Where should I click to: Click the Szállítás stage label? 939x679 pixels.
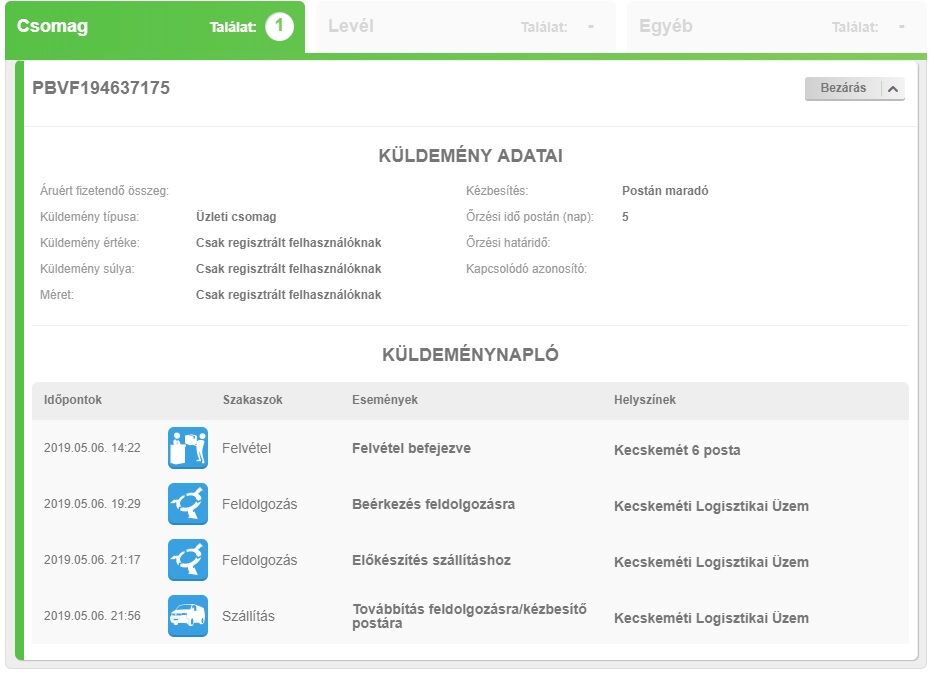point(248,616)
